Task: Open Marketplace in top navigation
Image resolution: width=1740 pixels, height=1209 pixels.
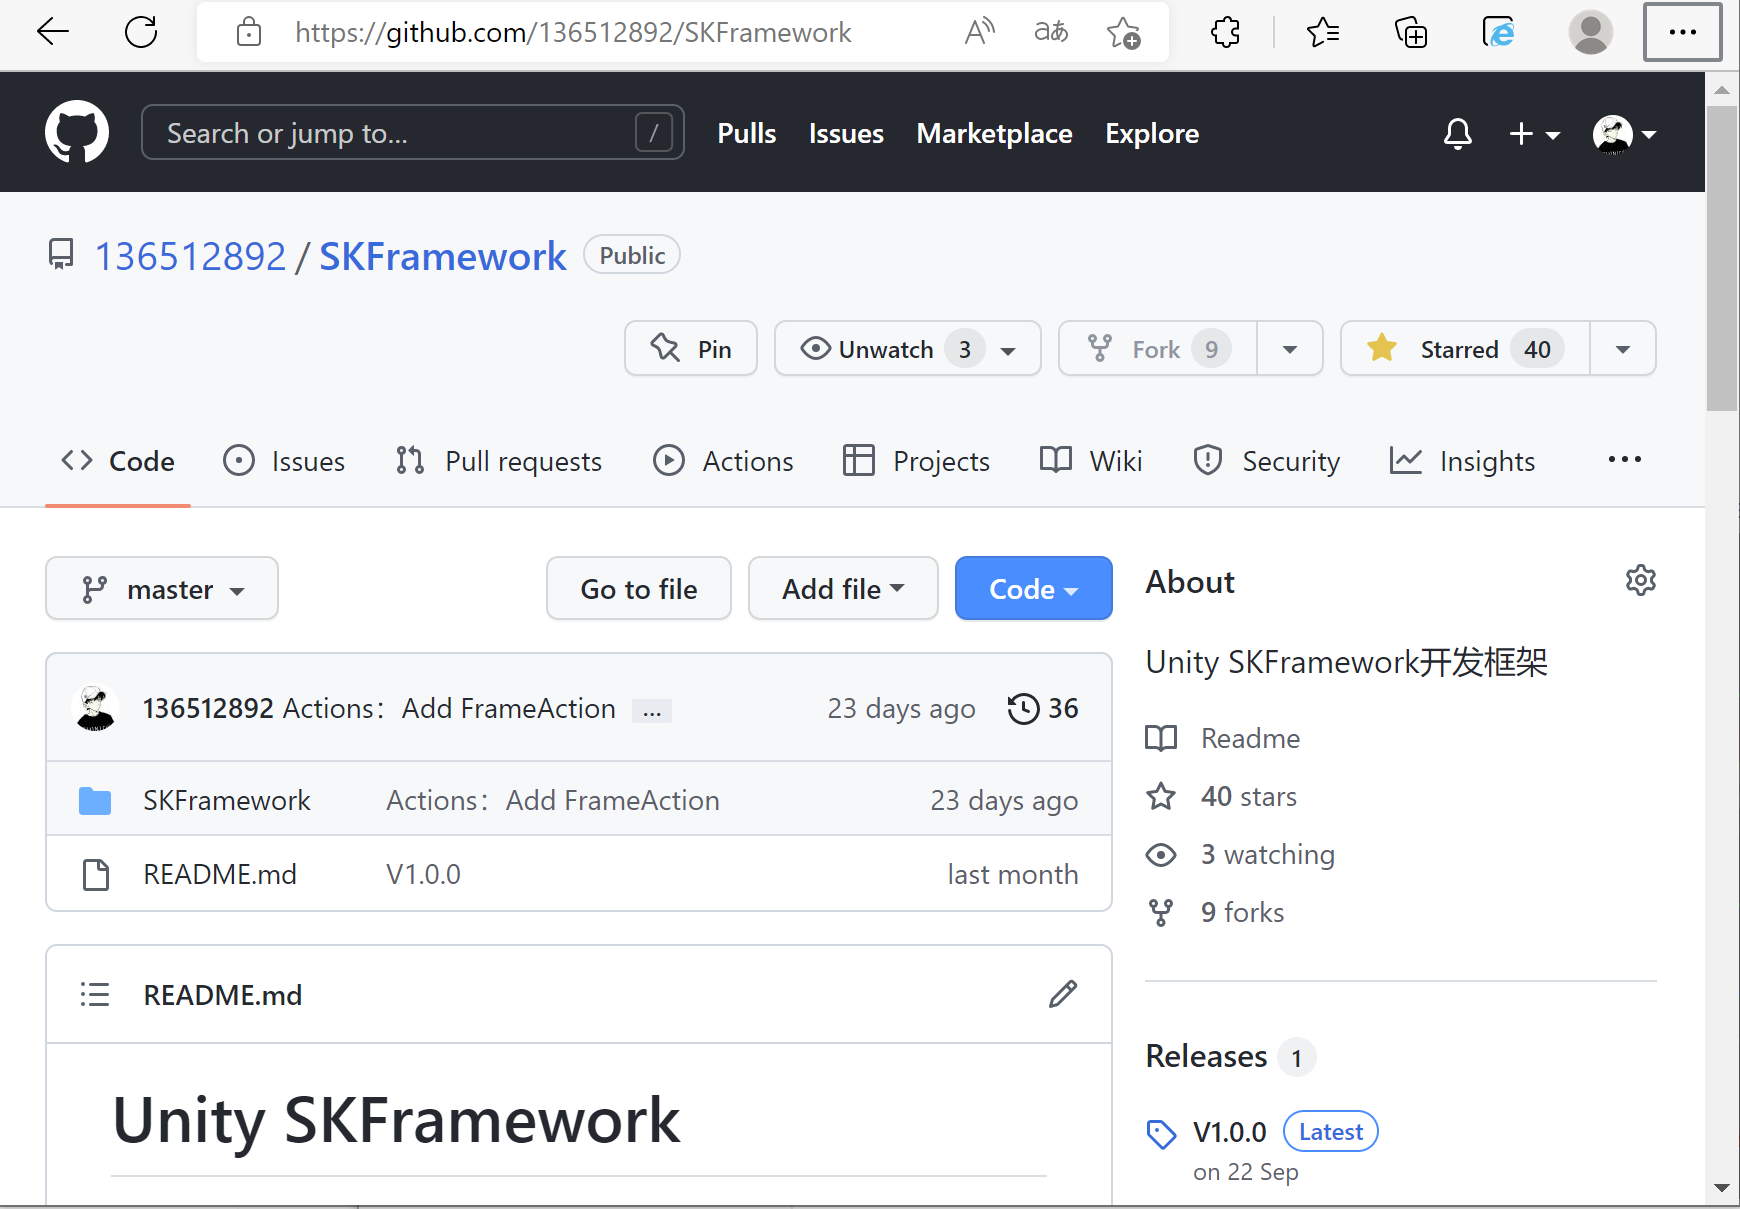Action: [x=994, y=133]
